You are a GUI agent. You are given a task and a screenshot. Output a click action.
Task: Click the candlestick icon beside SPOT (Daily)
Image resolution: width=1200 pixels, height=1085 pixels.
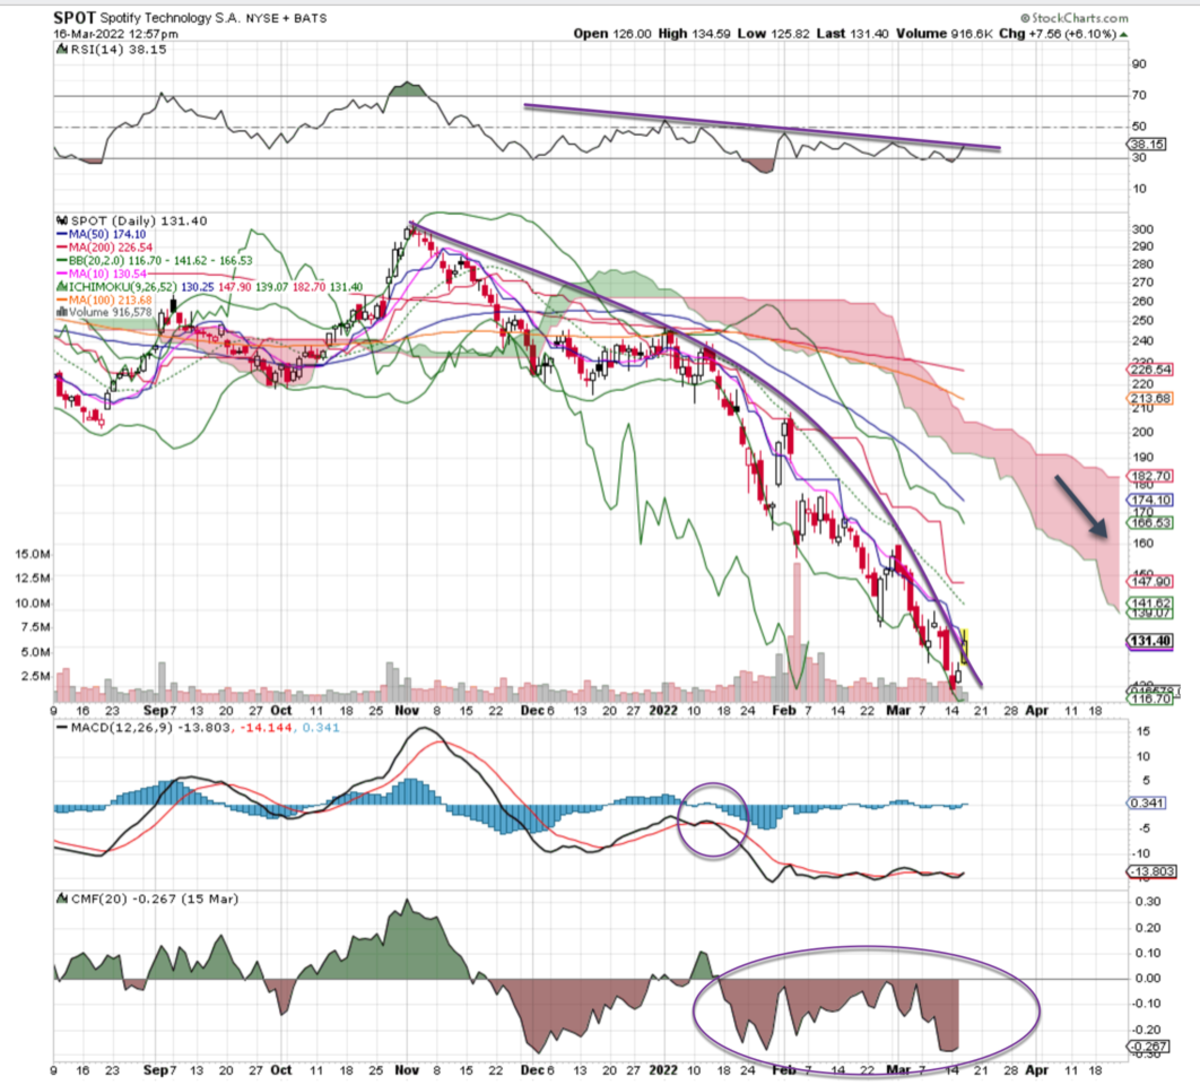pos(62,221)
